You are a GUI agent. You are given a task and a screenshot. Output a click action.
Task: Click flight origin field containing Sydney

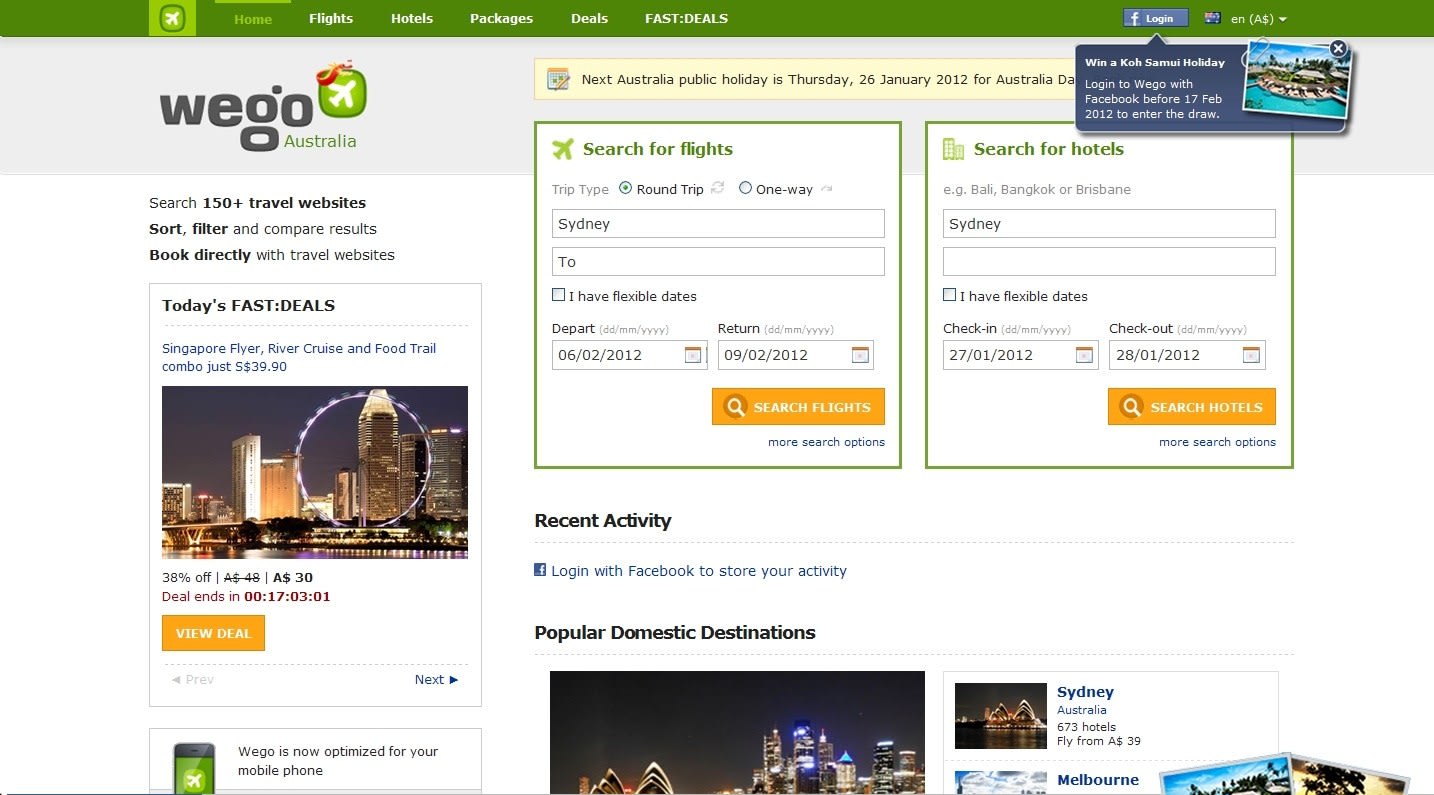click(718, 224)
